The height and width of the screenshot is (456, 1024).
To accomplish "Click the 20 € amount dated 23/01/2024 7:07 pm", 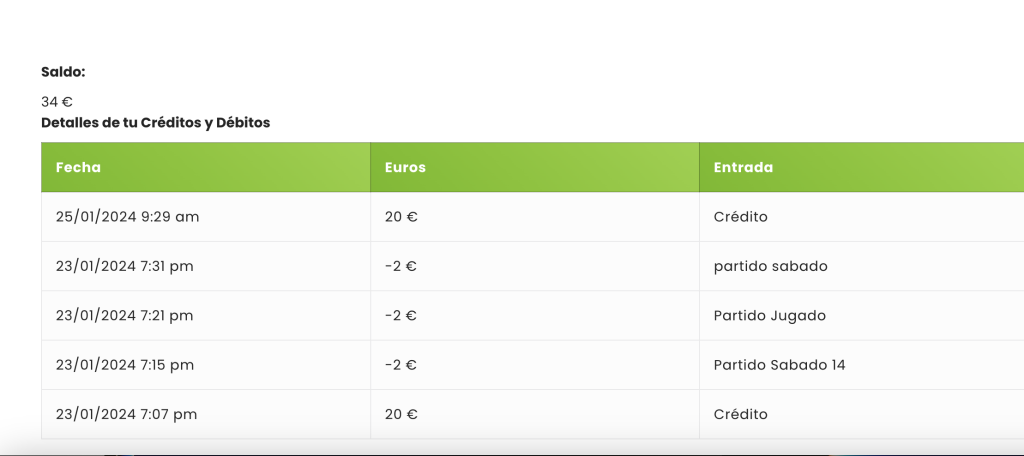I will (401, 414).
